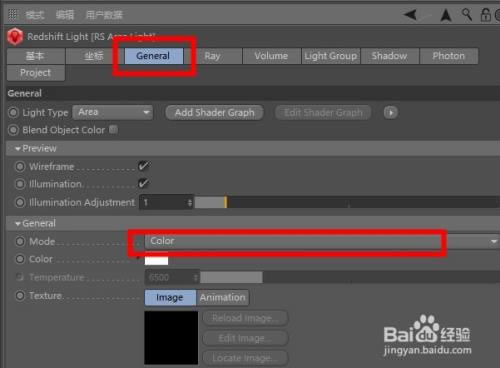Select the Animation texture button
The height and width of the screenshot is (368, 500).
click(x=222, y=297)
